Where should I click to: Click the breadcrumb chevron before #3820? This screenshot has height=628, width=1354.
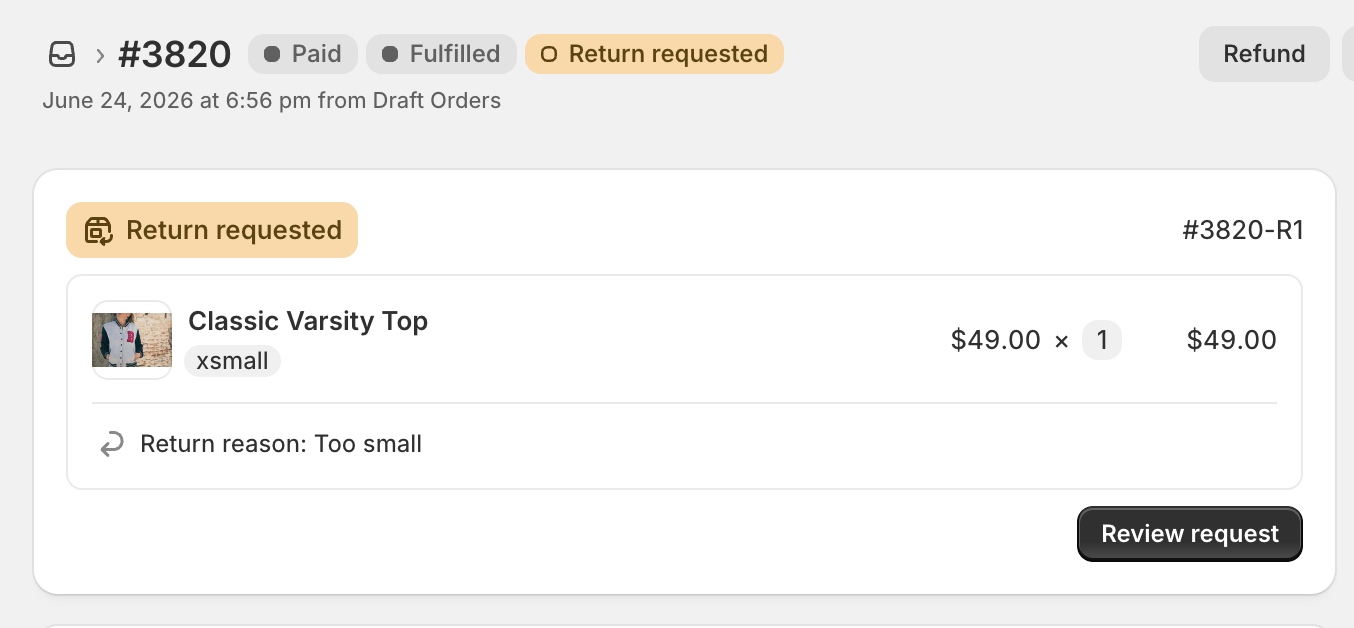coord(100,55)
